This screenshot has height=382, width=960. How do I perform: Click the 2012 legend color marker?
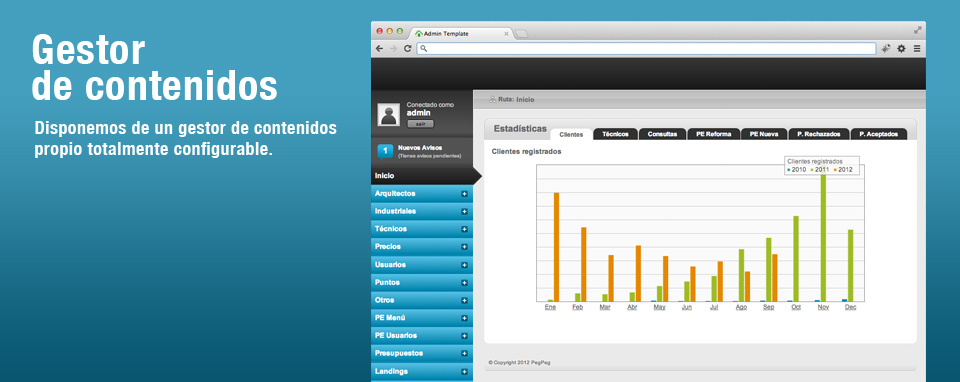click(x=835, y=170)
